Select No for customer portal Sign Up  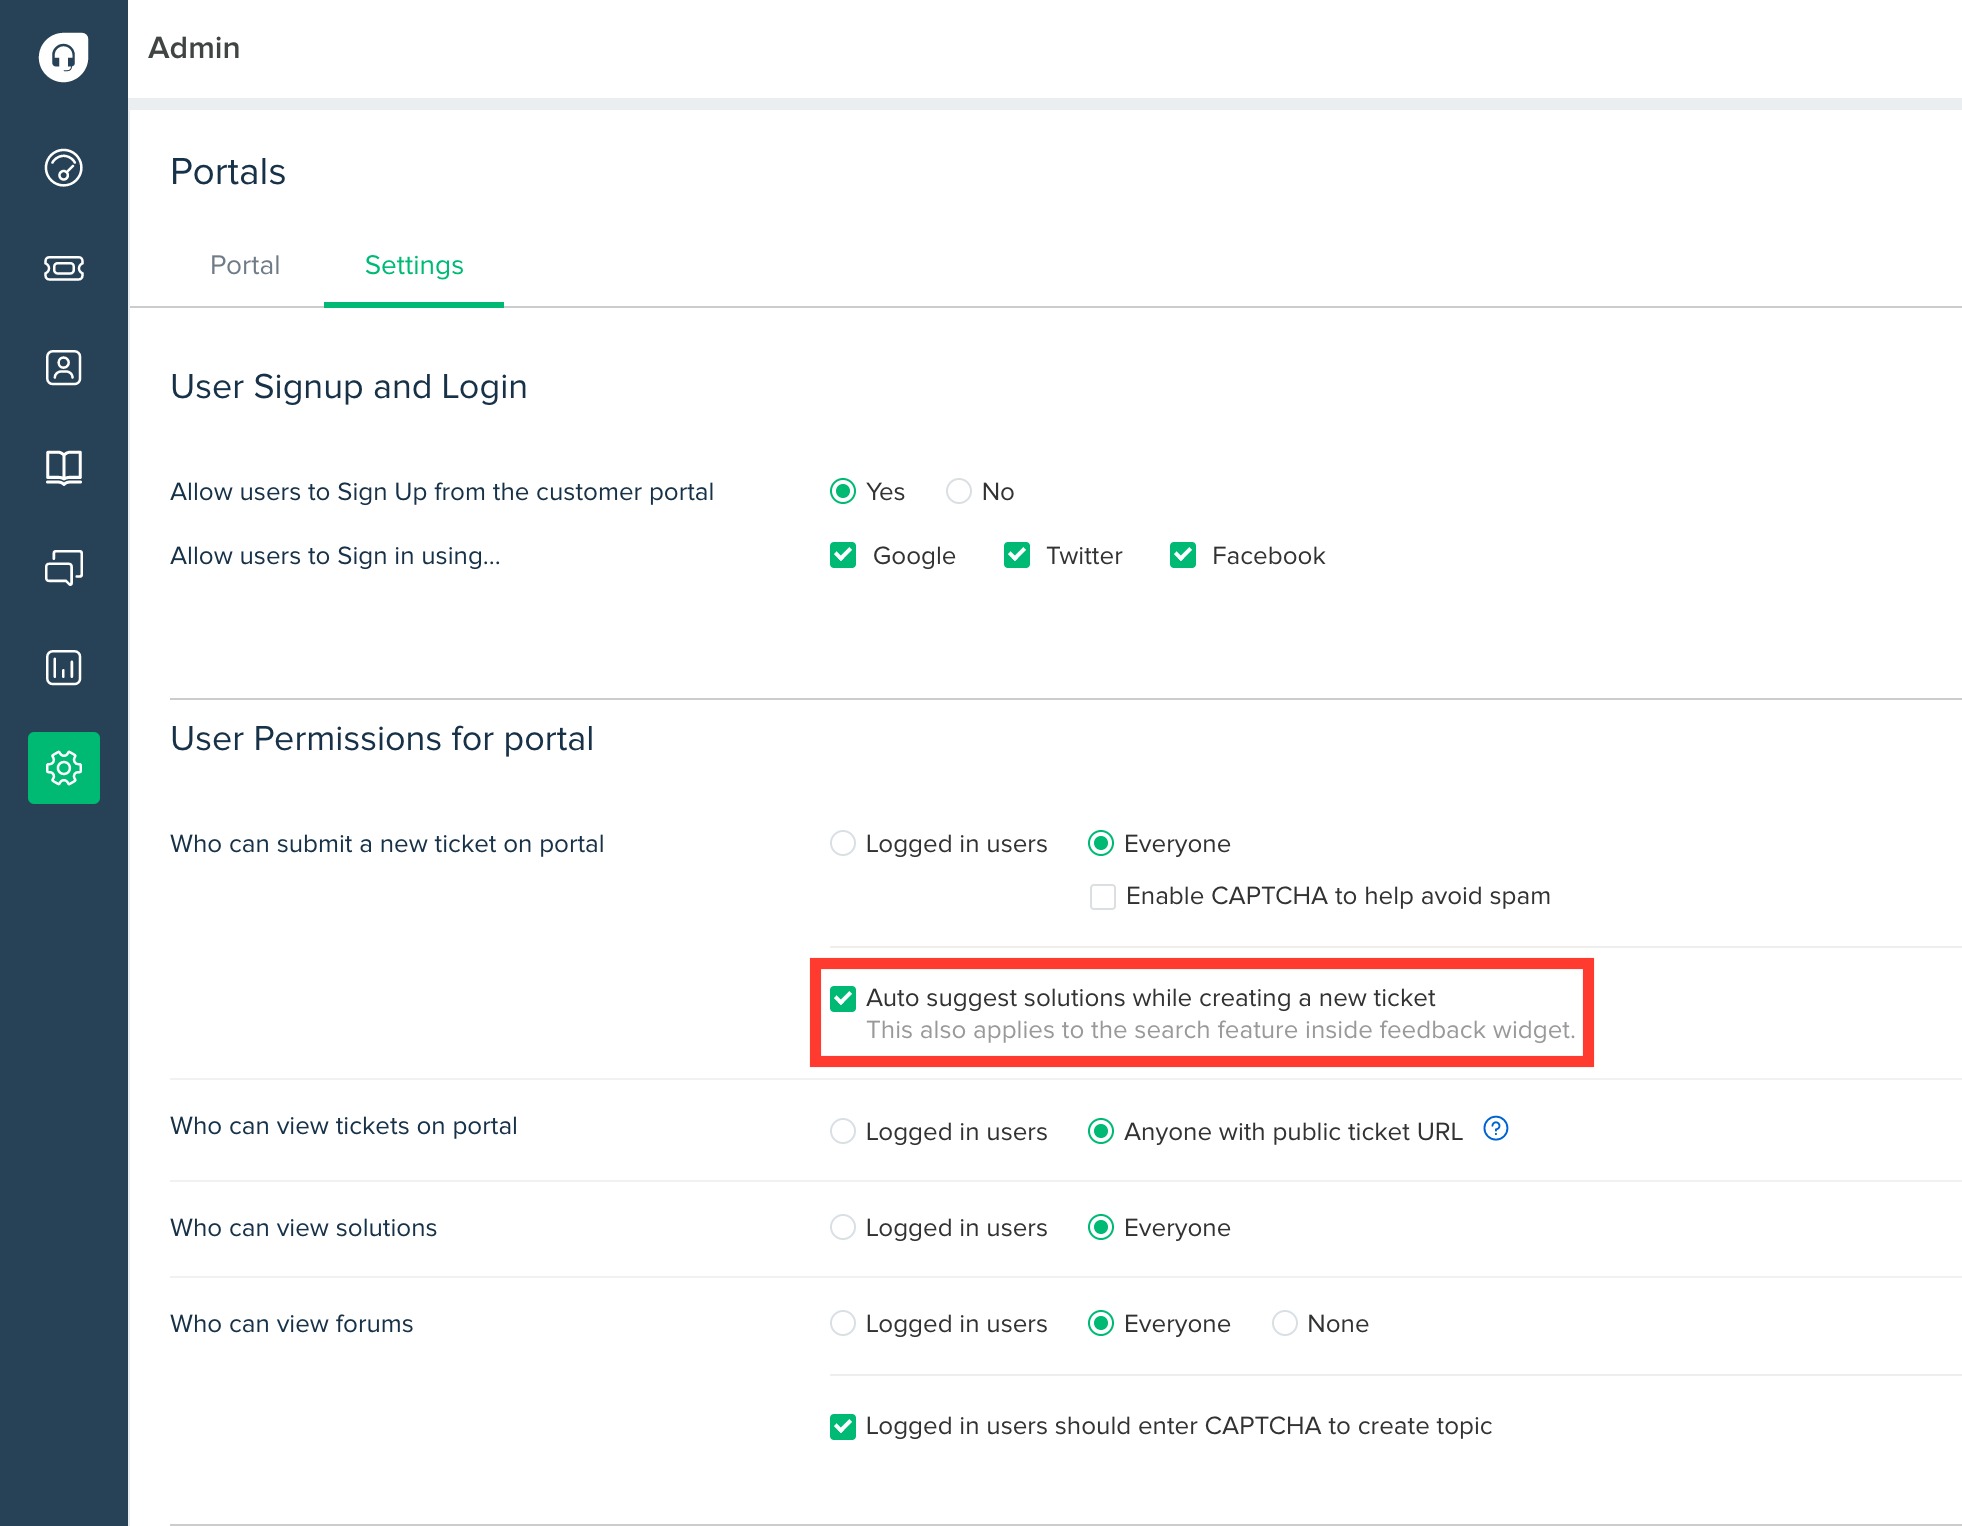tap(958, 491)
